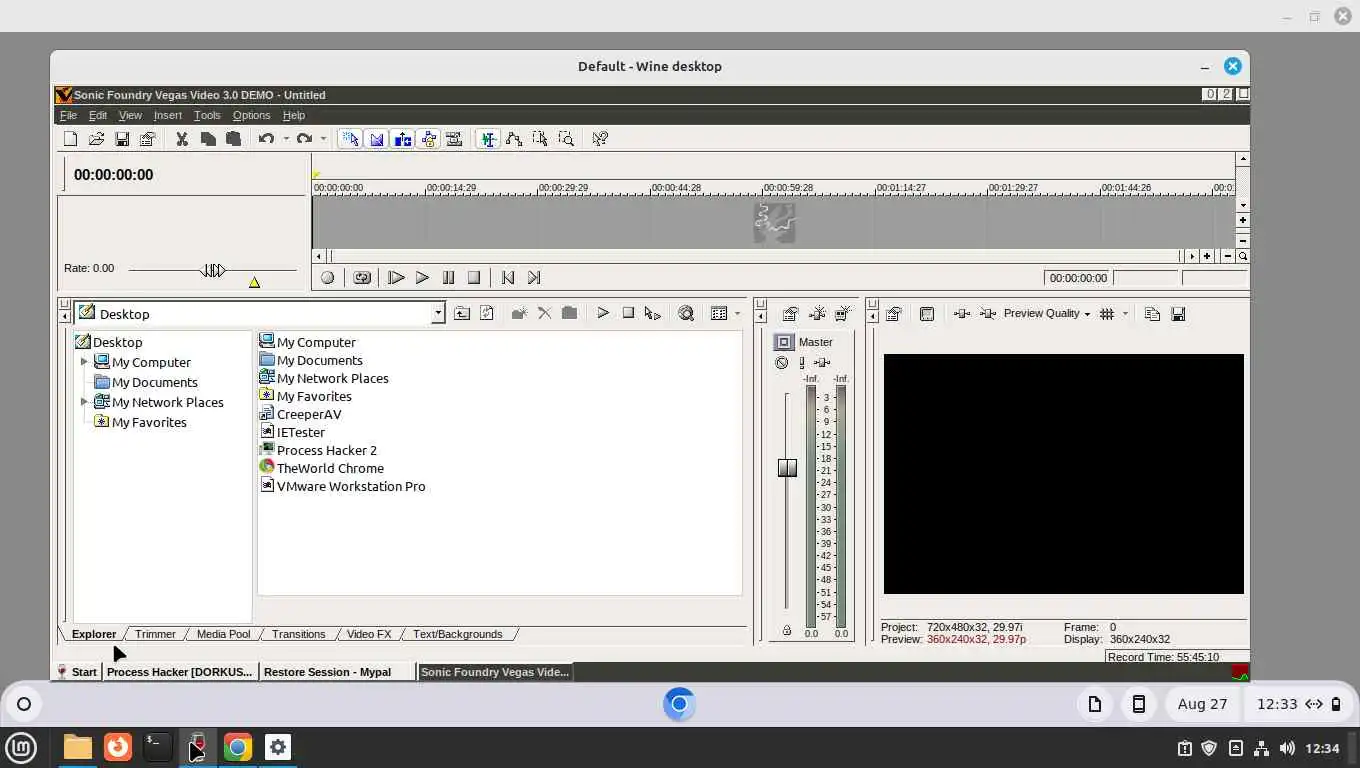Screen dimensions: 1360x768
Task: Open Preview Quality dropdown
Action: (x=1047, y=314)
